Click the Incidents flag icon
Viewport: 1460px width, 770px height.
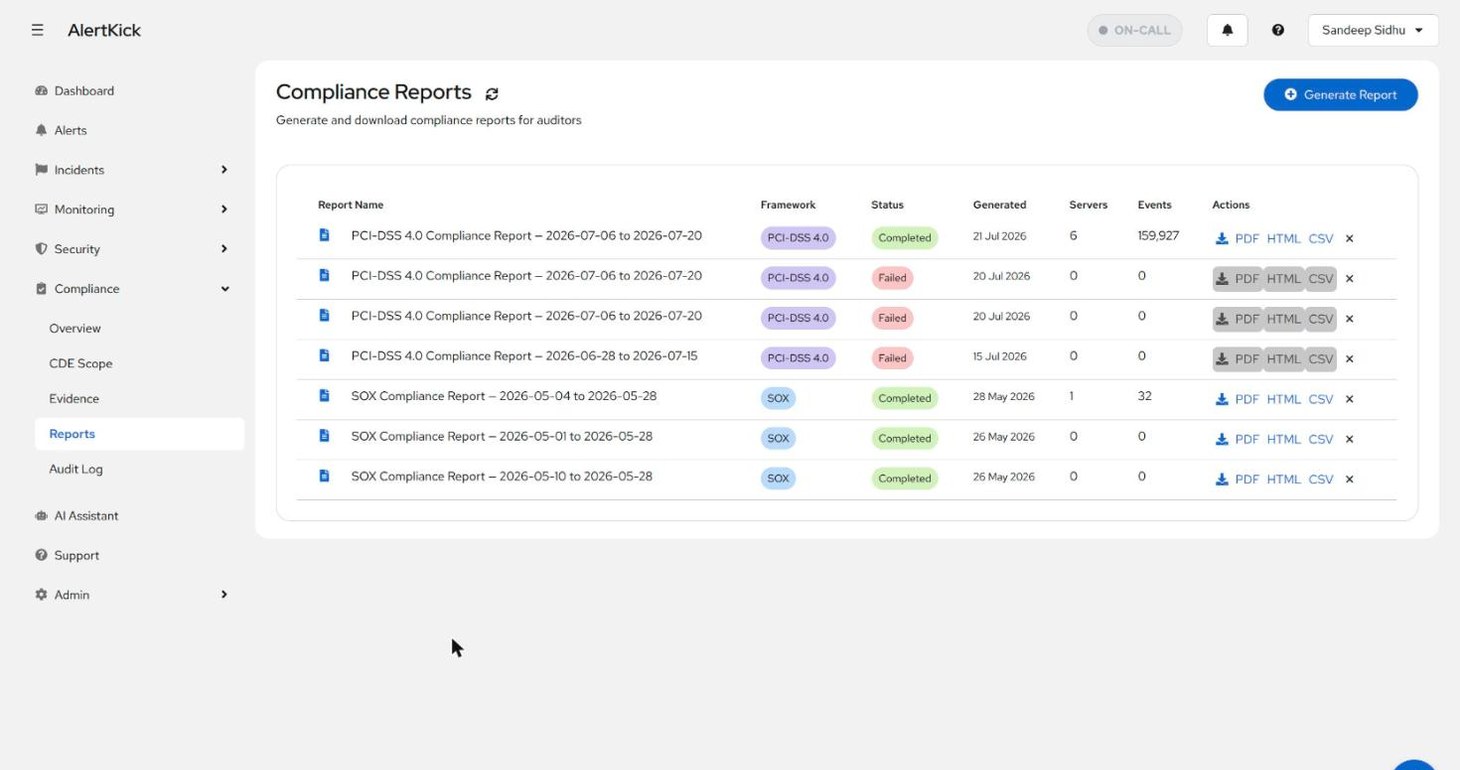pos(41,170)
